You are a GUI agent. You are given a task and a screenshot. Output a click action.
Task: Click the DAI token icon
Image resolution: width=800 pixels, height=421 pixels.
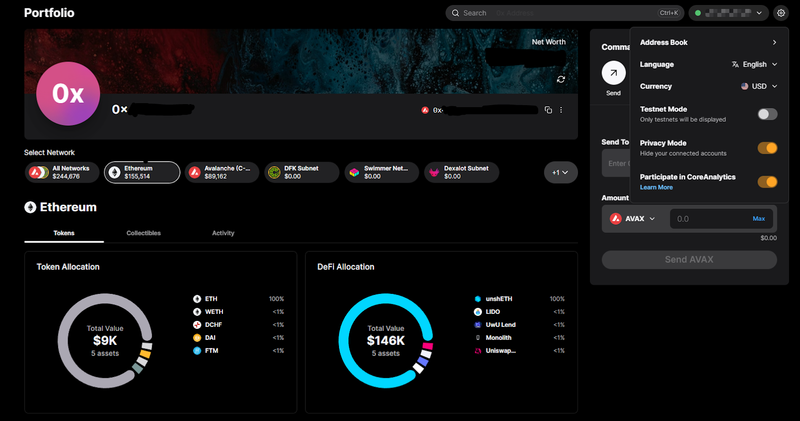(x=197, y=338)
